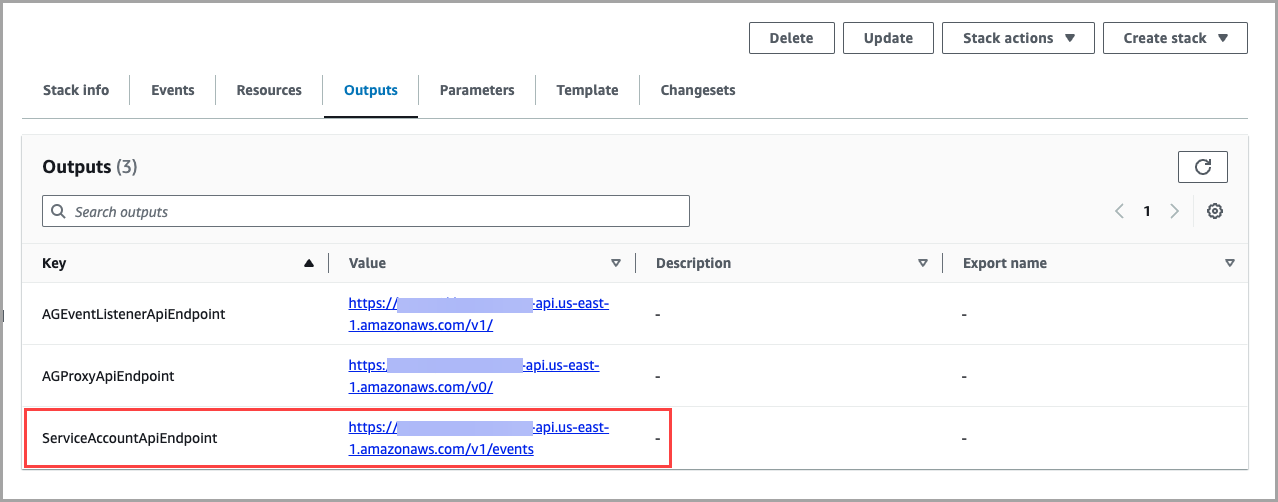Sort the Export name column
1278x502 pixels.
pos(1230,263)
